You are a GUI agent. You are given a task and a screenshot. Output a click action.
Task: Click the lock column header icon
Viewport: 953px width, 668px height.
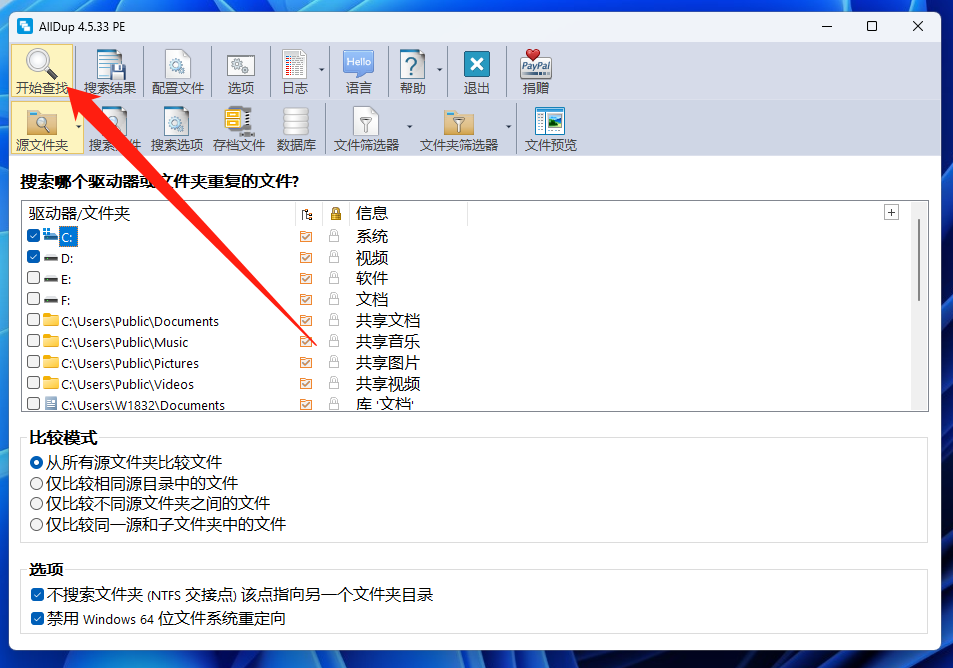click(x=335, y=213)
